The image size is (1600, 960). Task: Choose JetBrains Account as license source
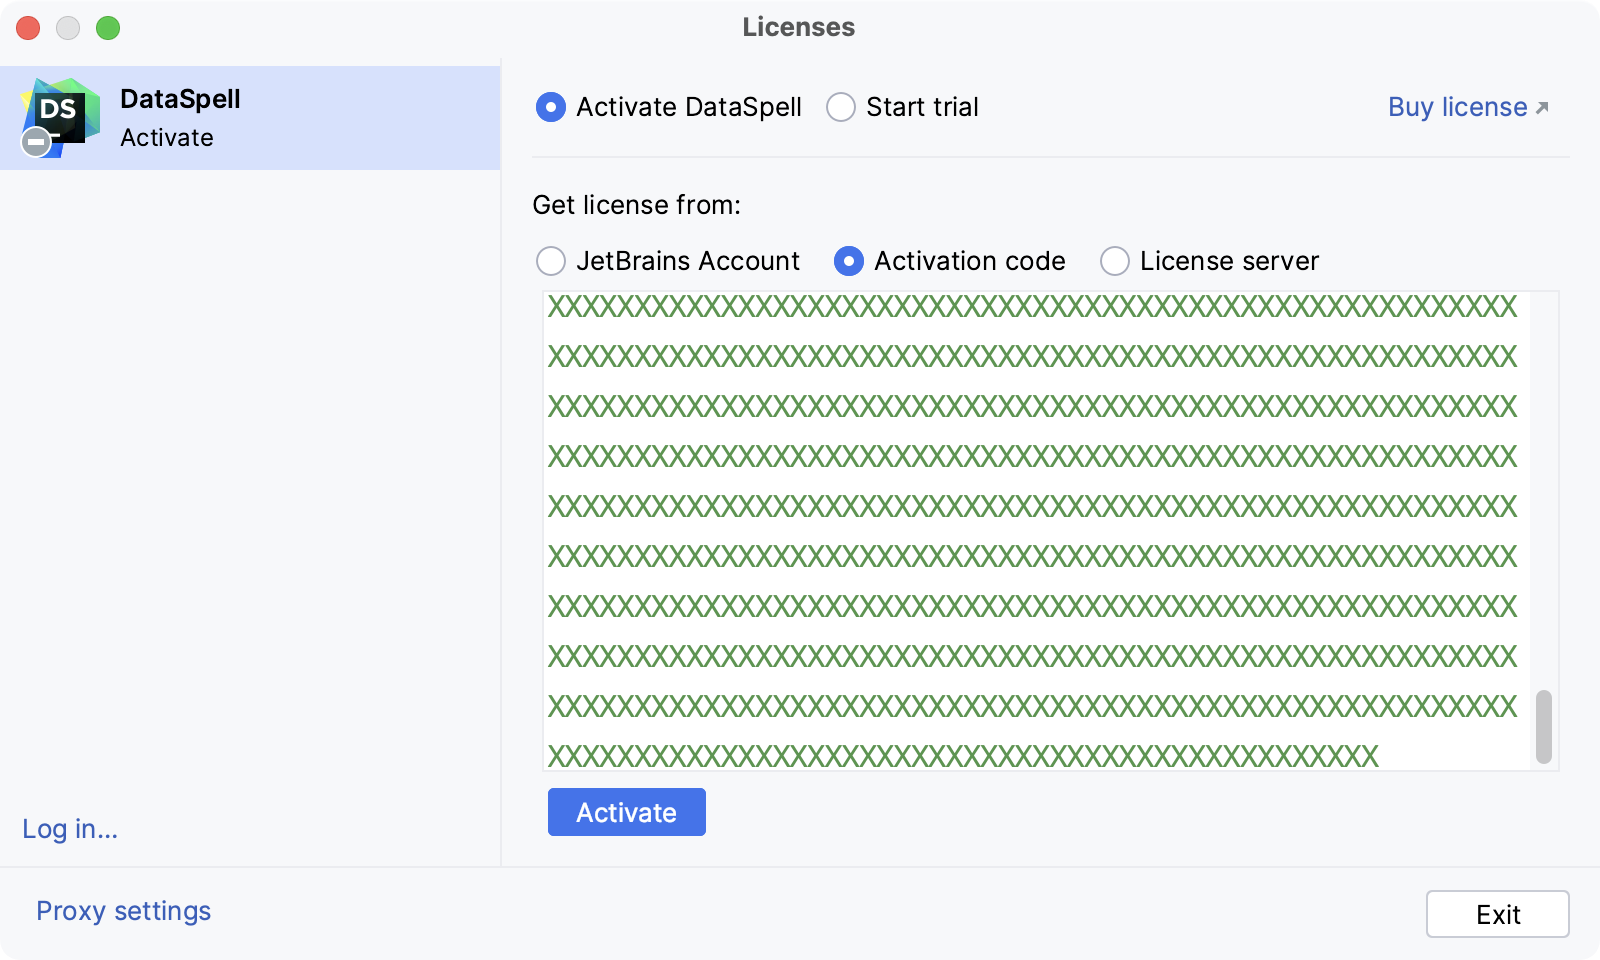point(550,261)
